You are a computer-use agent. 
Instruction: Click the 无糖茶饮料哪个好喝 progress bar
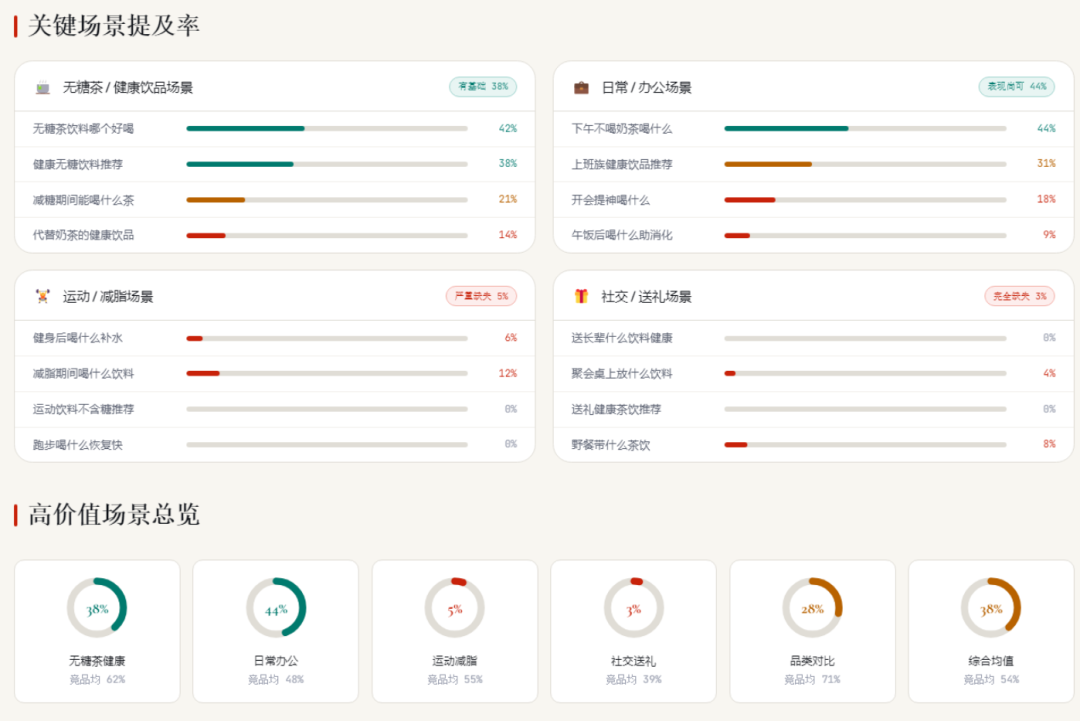click(x=326, y=128)
